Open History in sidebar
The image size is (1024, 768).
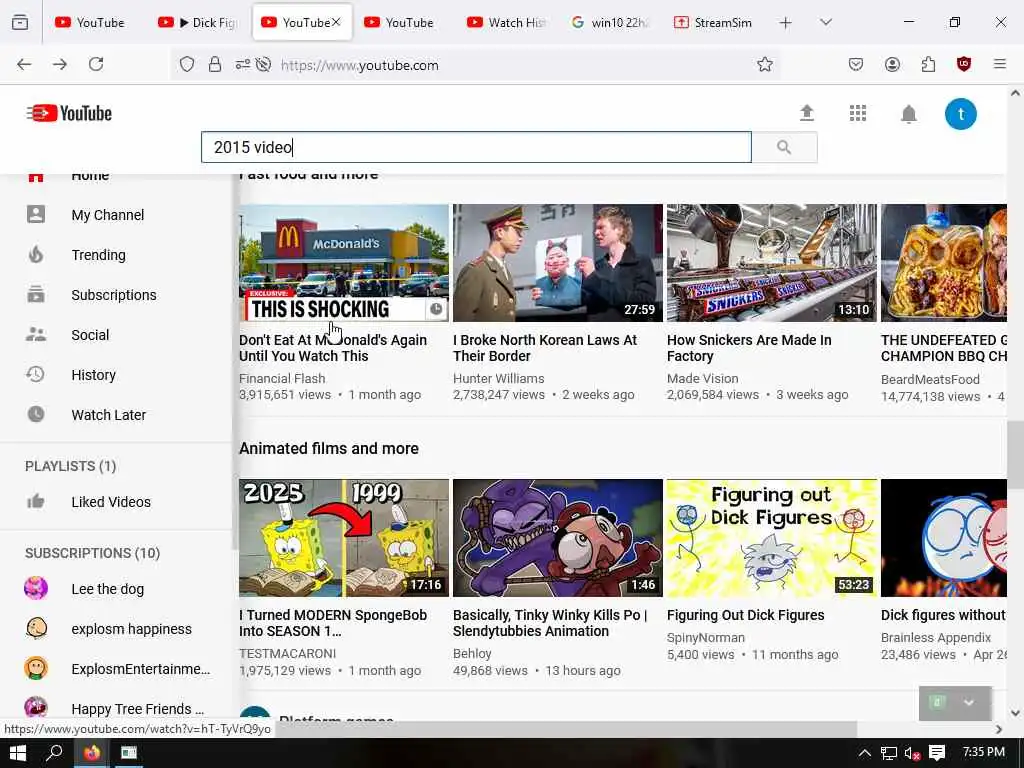pyautogui.click(x=93, y=375)
